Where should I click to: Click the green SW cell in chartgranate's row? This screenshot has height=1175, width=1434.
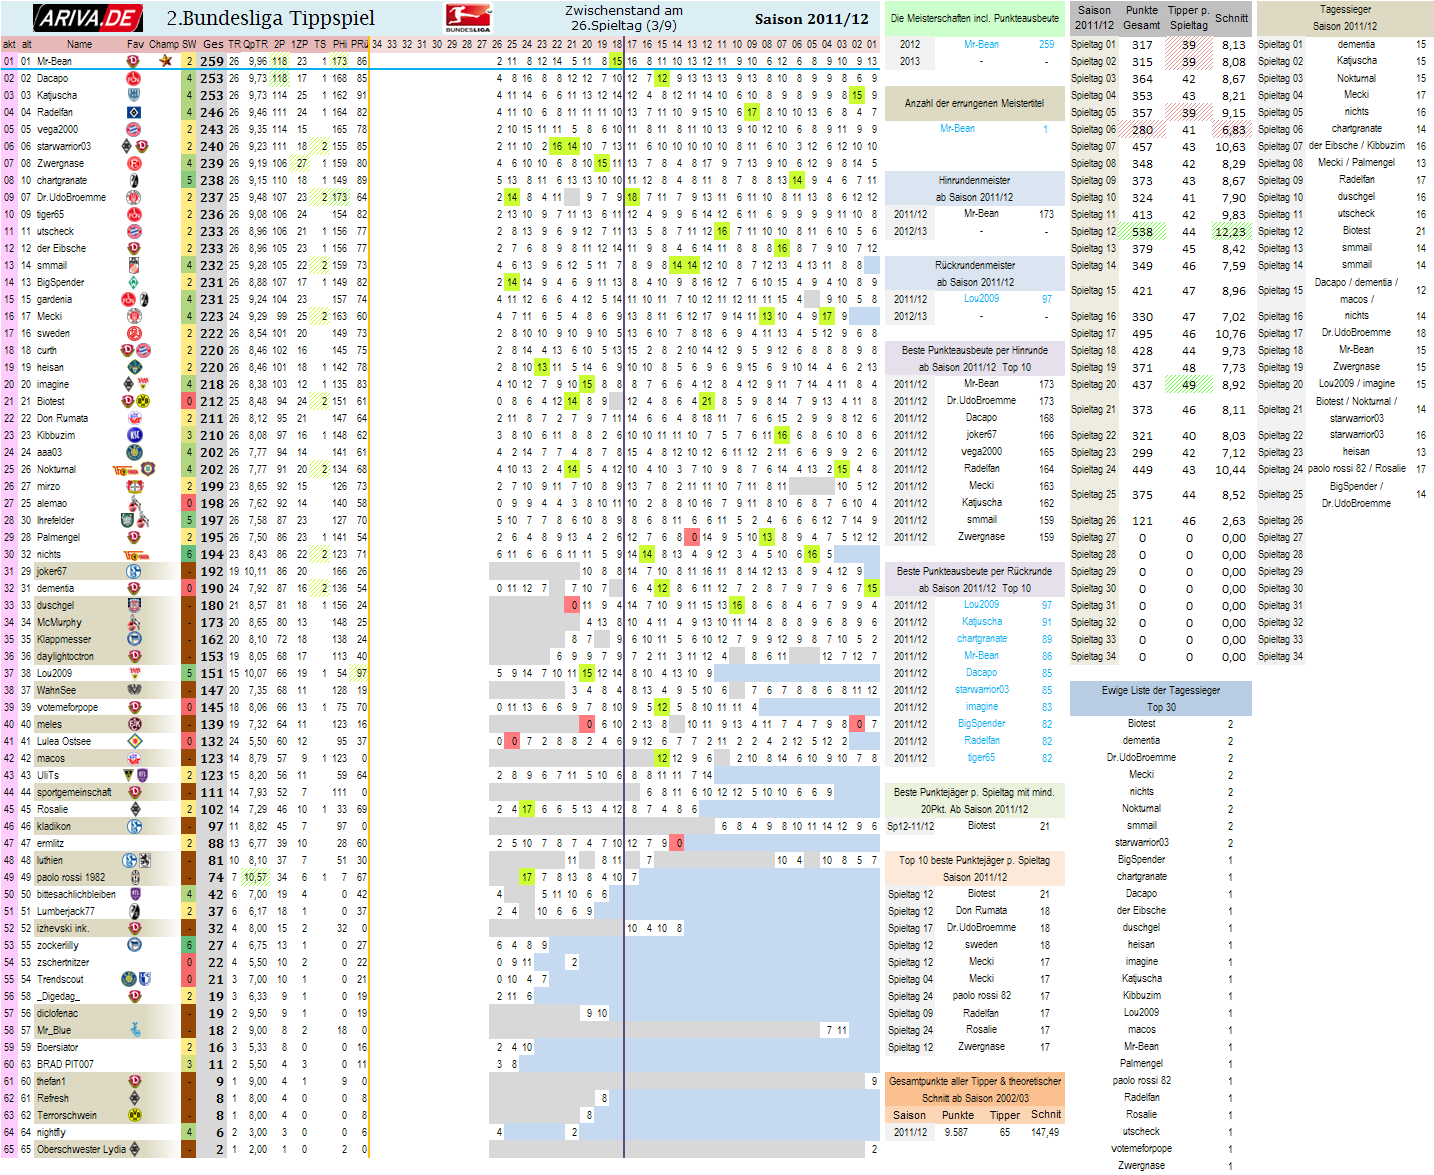(189, 180)
